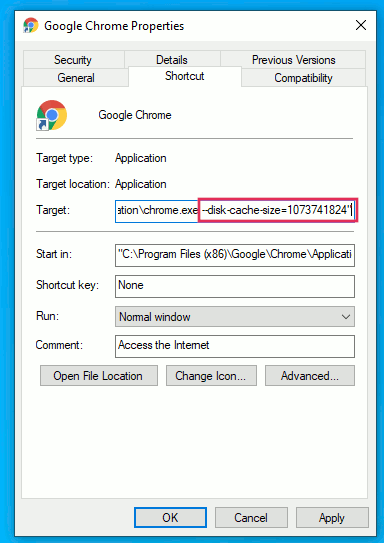
Task: Open the Compatibility tab
Action: click(x=303, y=78)
